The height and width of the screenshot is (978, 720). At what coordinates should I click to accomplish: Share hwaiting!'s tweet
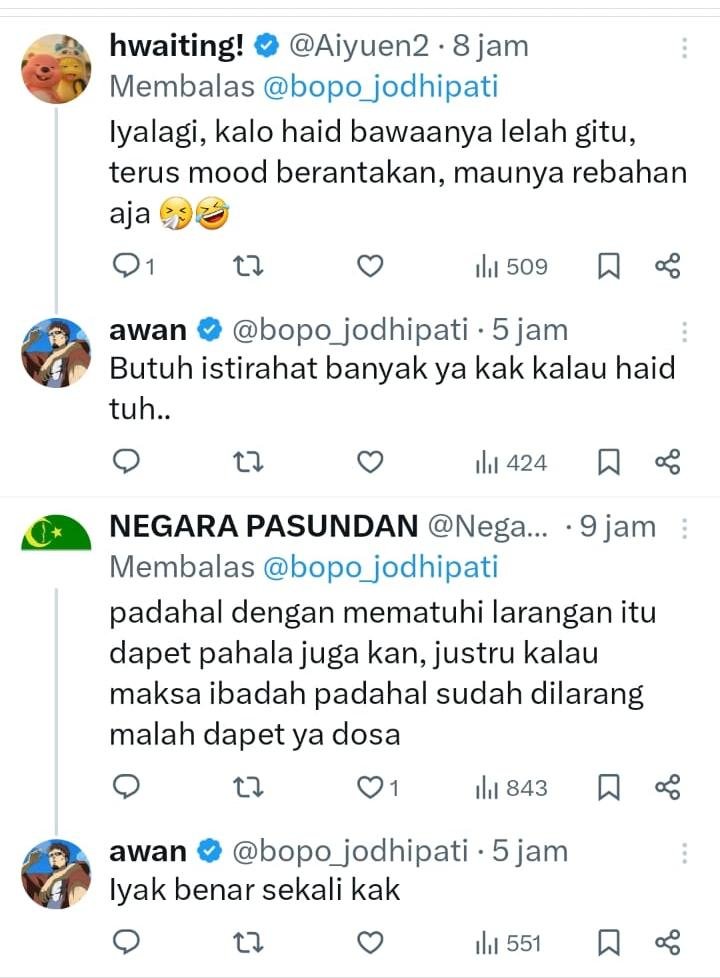click(667, 267)
